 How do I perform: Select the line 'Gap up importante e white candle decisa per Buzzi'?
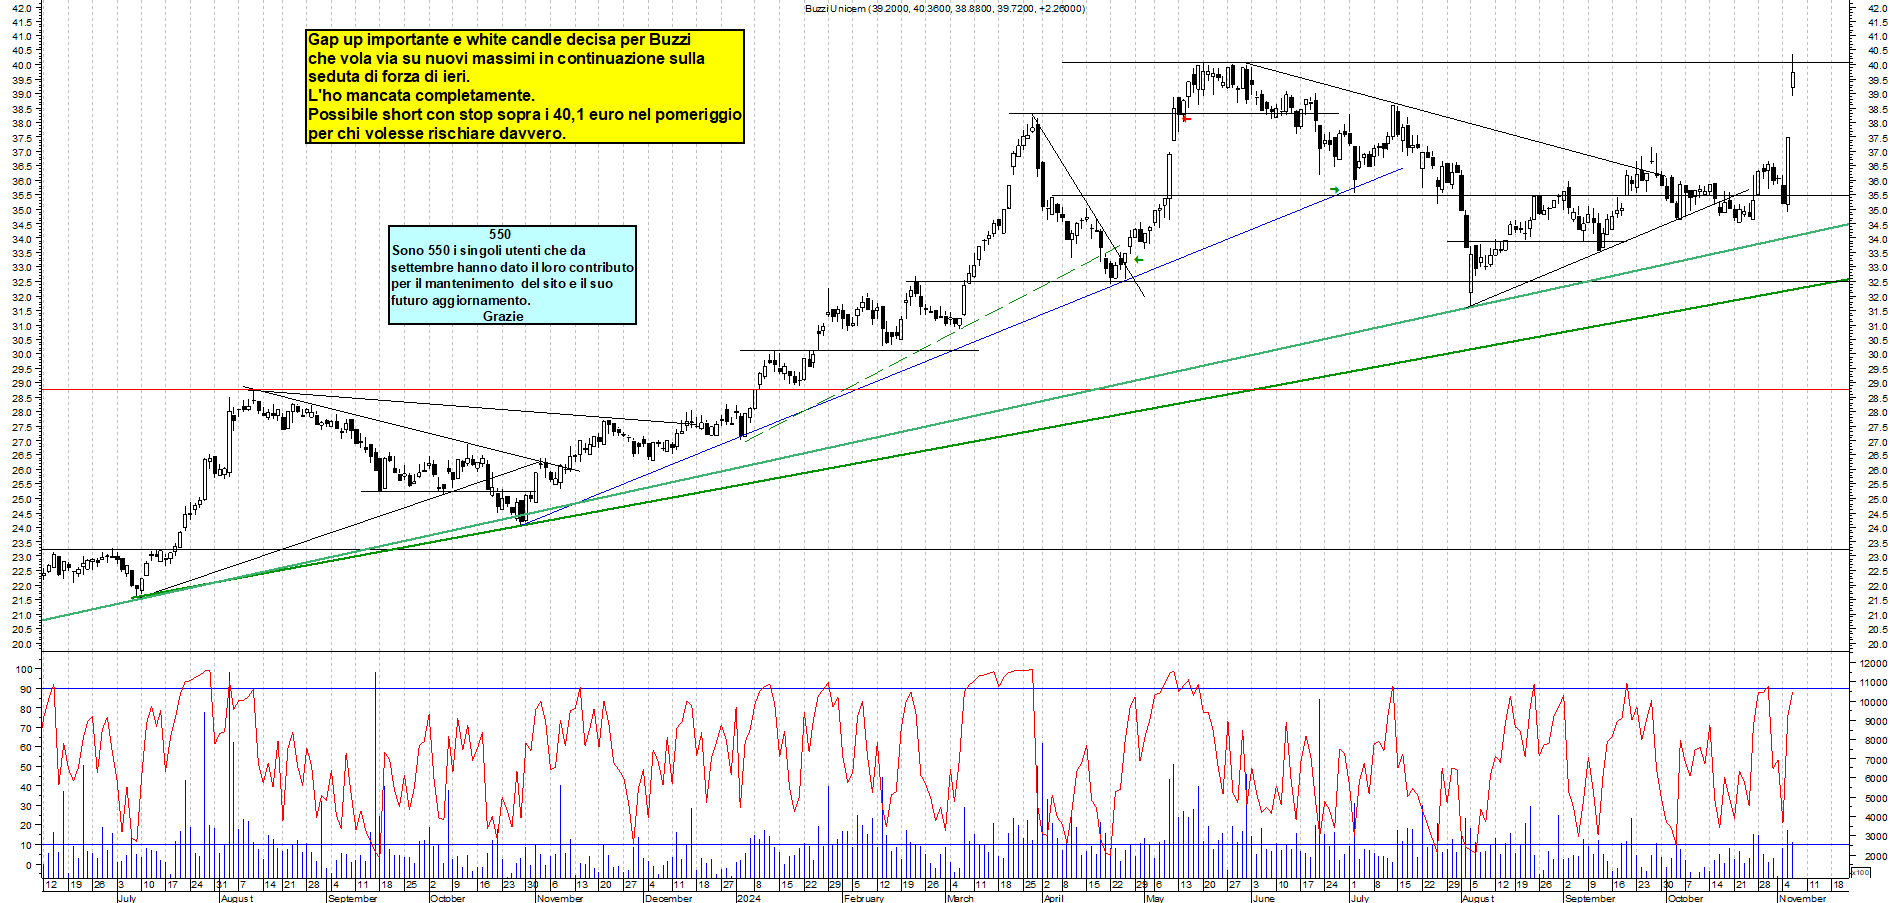tap(499, 40)
